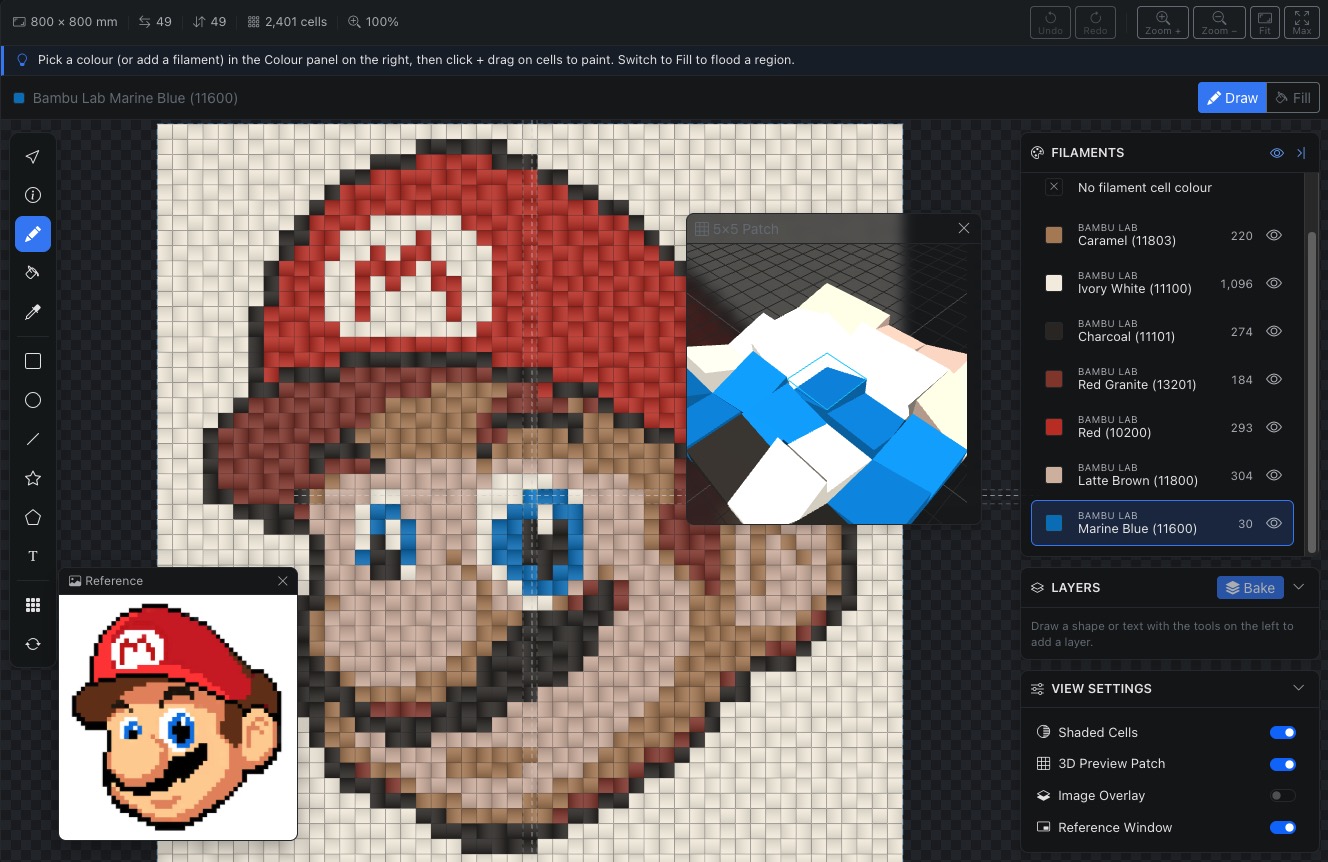Click the Undo button
Viewport: 1328px width, 862px height.
pos(1050,22)
